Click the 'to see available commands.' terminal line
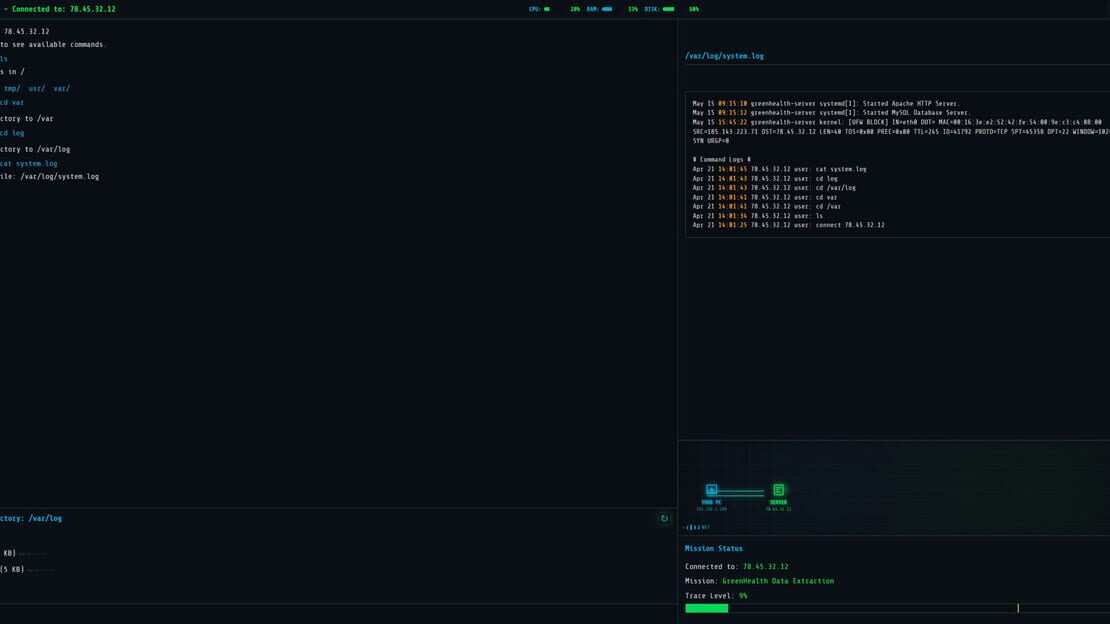 pos(53,45)
